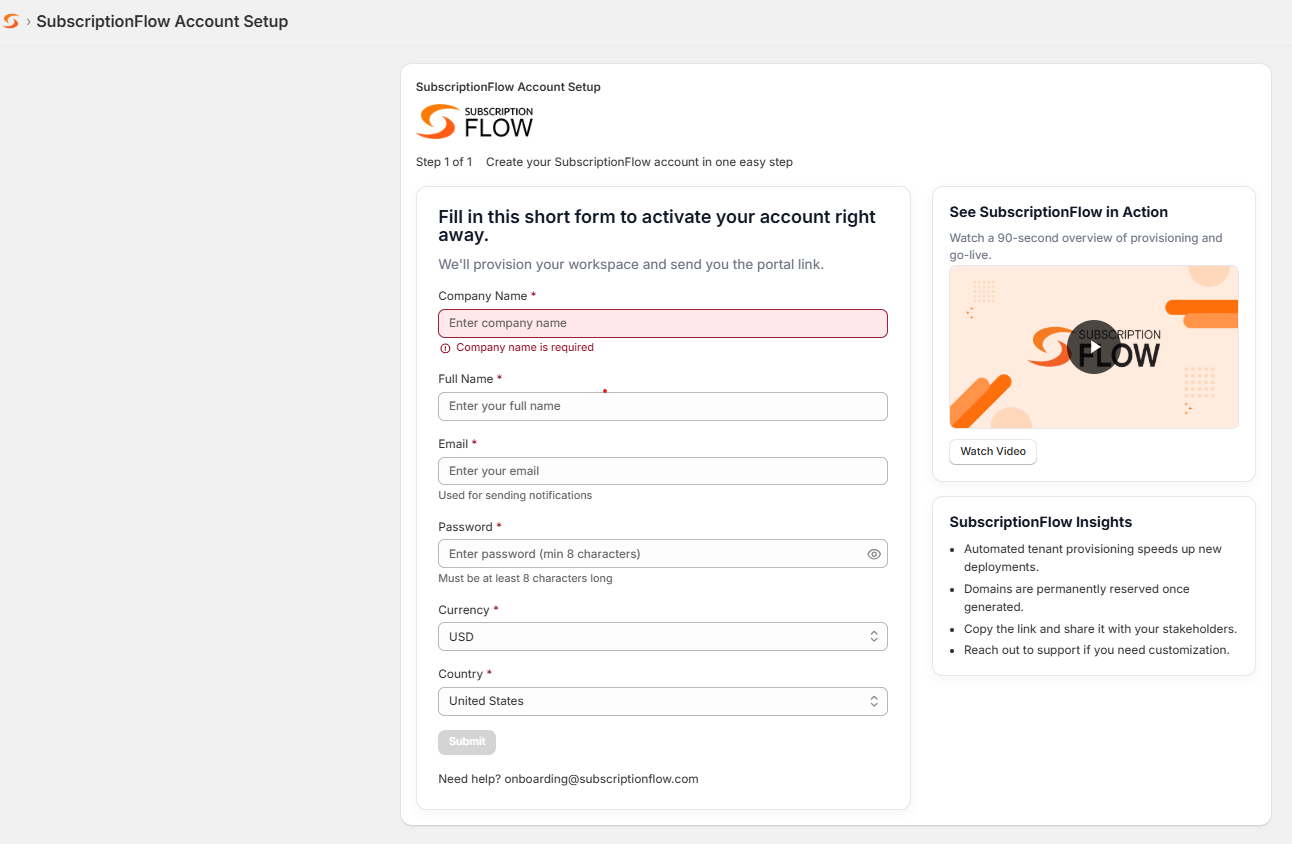Click the 'Fill in this short form' heading
The width and height of the screenshot is (1292, 844).
pyautogui.click(x=657, y=226)
